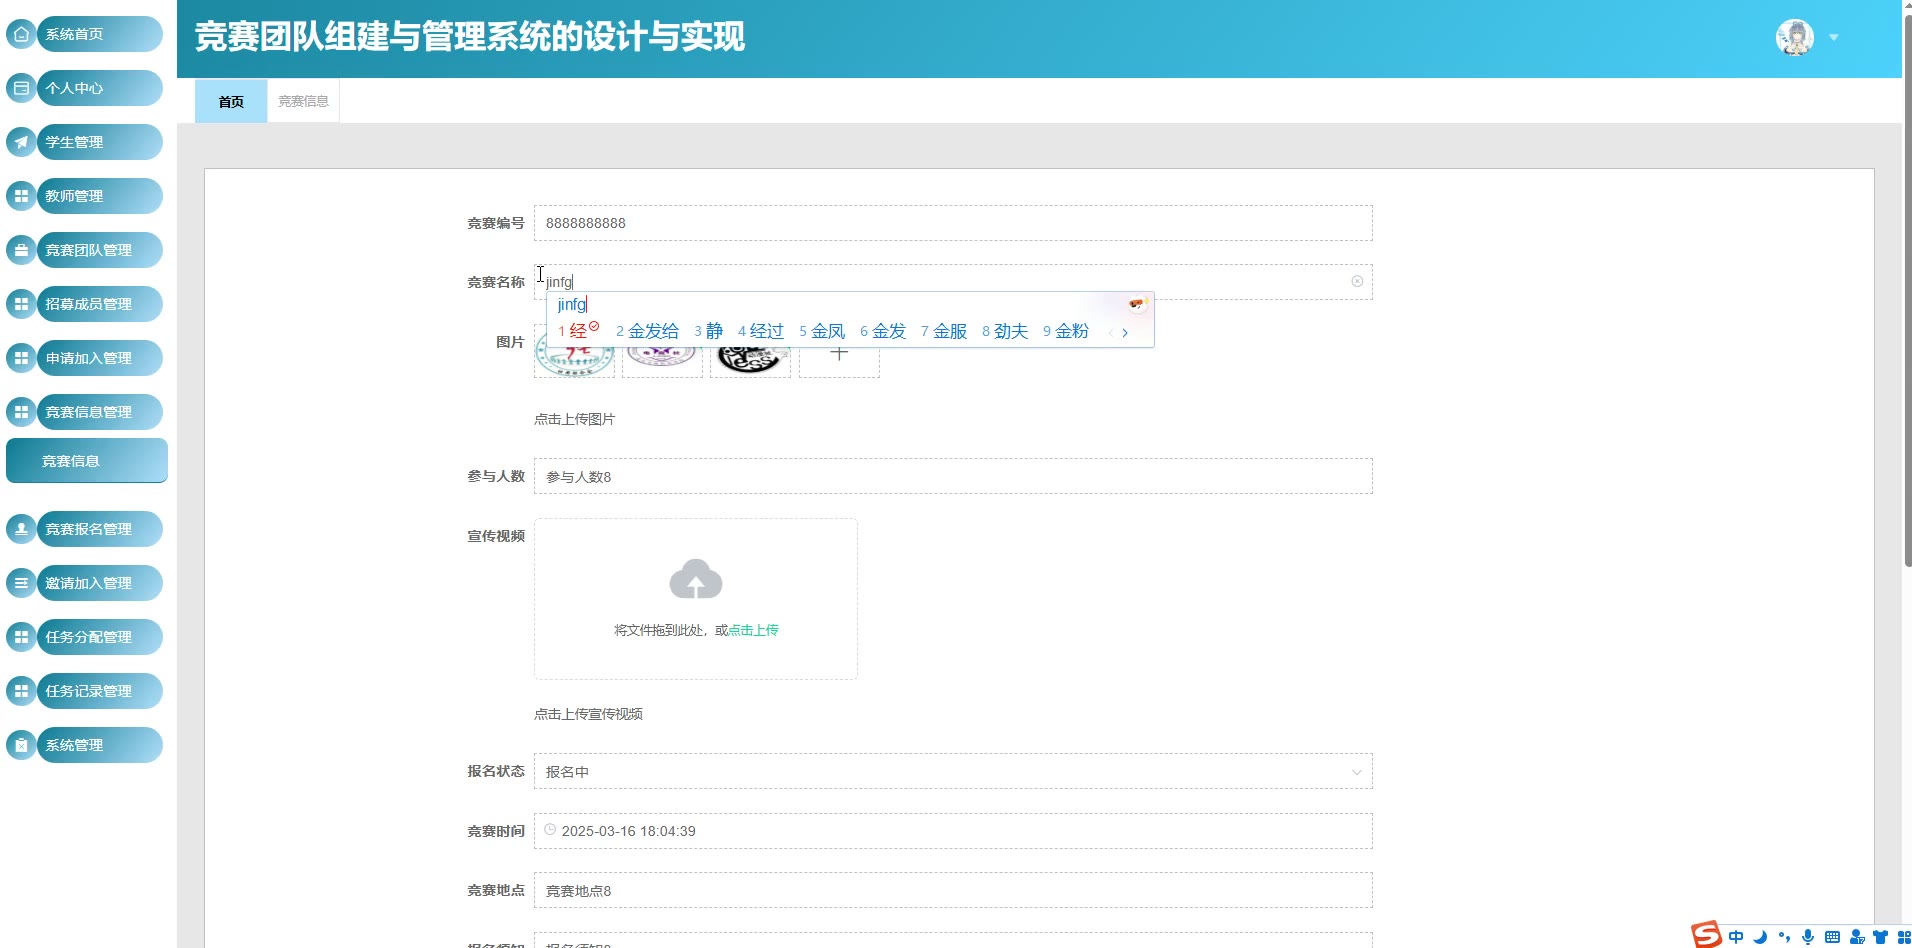This screenshot has width=1912, height=948.
Task: Click the 系统首页 home icon in sidebar
Action: pos(21,34)
